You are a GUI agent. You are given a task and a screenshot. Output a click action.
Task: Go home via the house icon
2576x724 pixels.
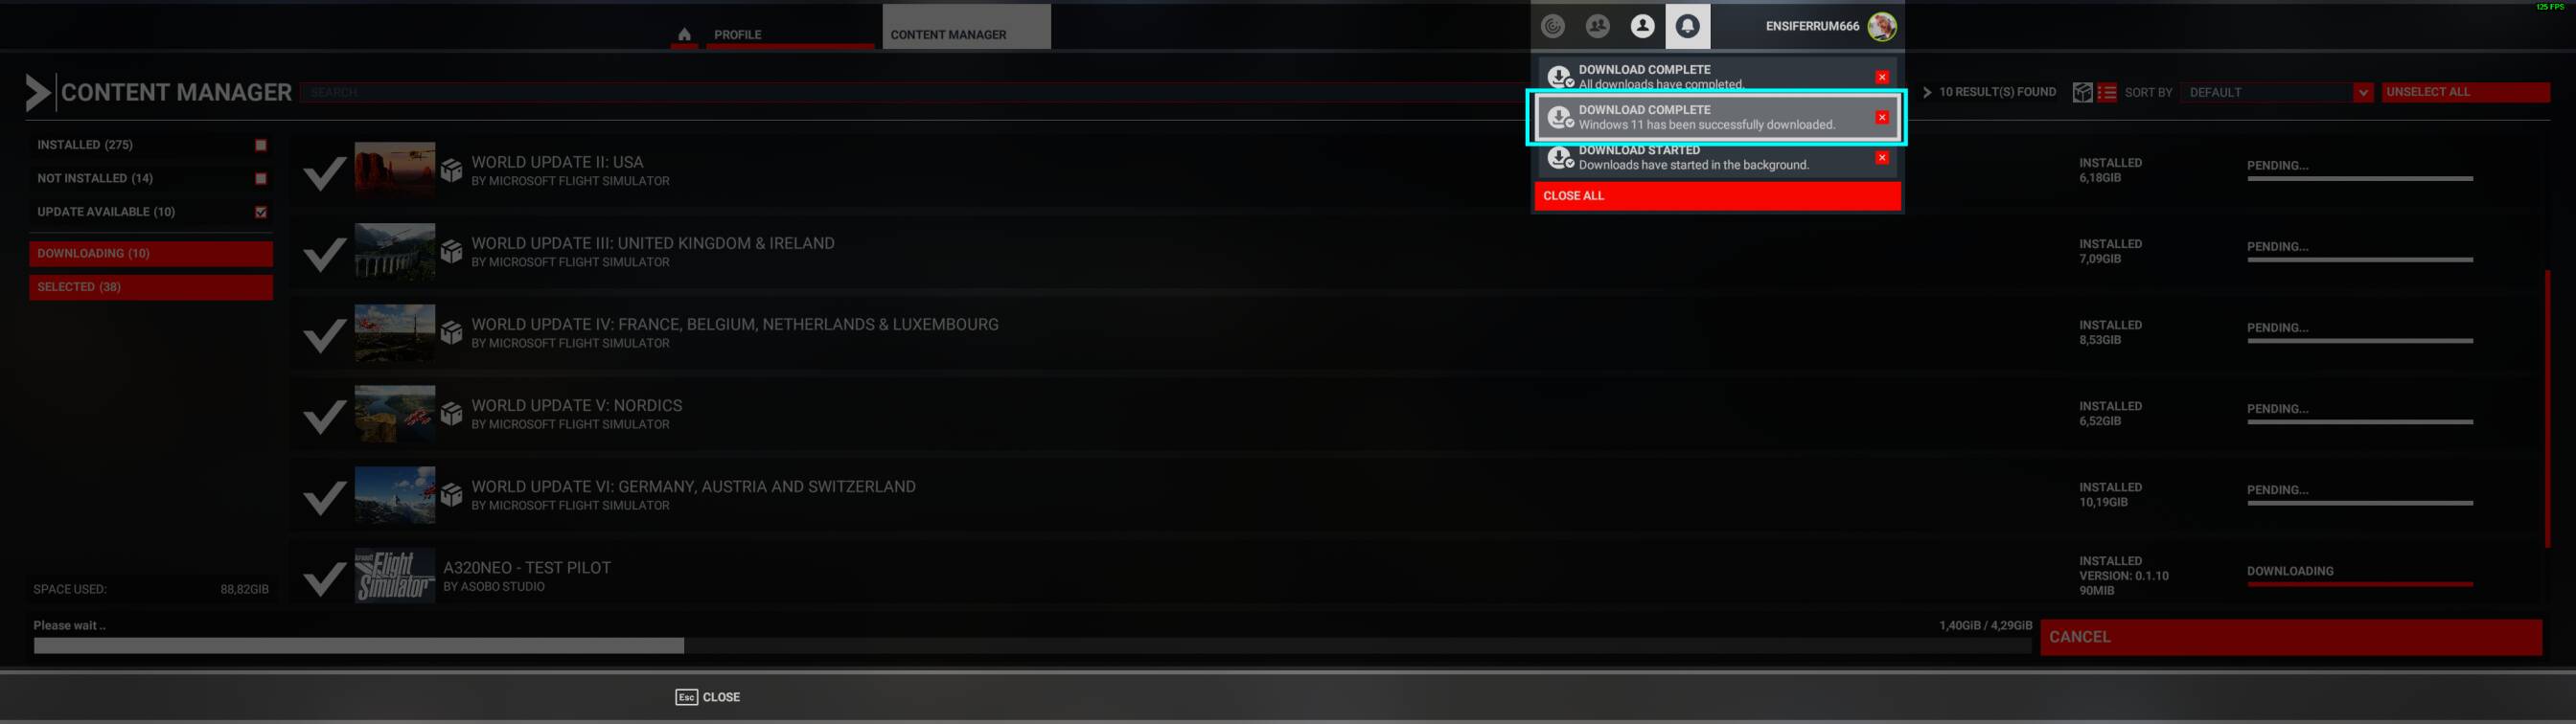coord(684,34)
